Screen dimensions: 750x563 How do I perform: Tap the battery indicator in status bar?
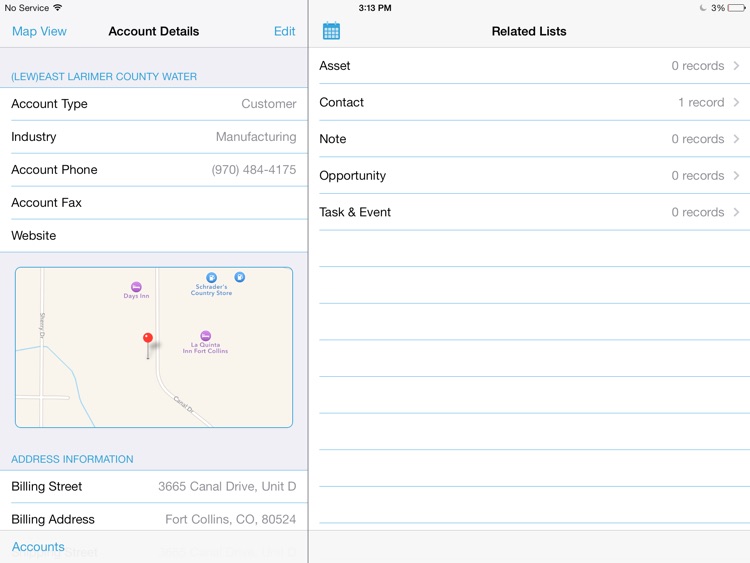tap(736, 8)
